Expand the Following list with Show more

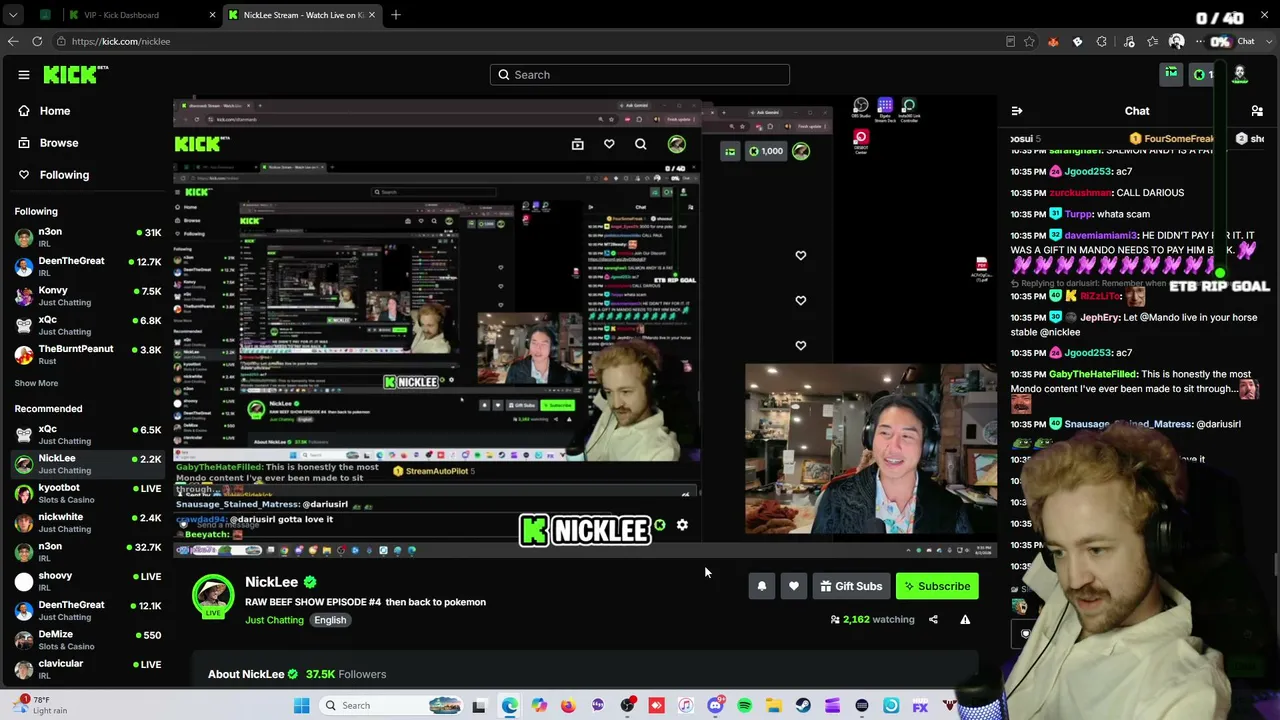[36, 383]
